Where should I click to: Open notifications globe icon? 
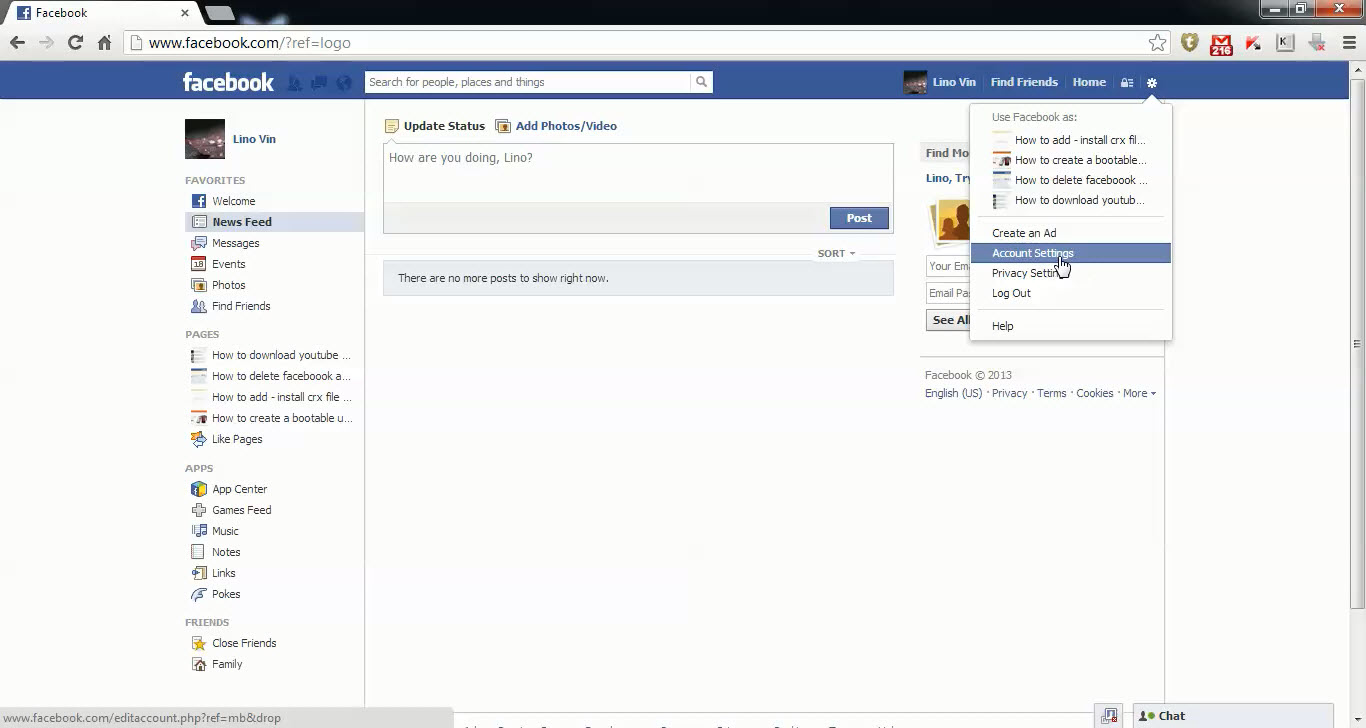click(x=344, y=83)
